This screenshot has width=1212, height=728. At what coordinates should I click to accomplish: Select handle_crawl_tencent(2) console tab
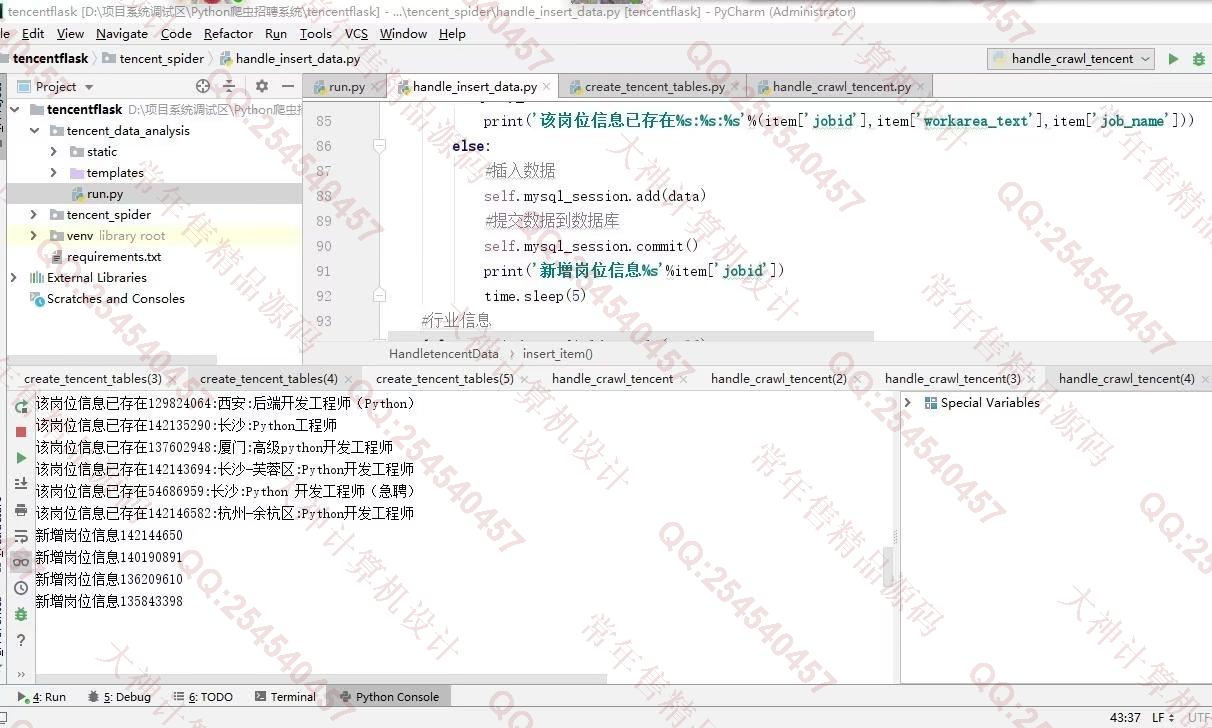(x=778, y=379)
